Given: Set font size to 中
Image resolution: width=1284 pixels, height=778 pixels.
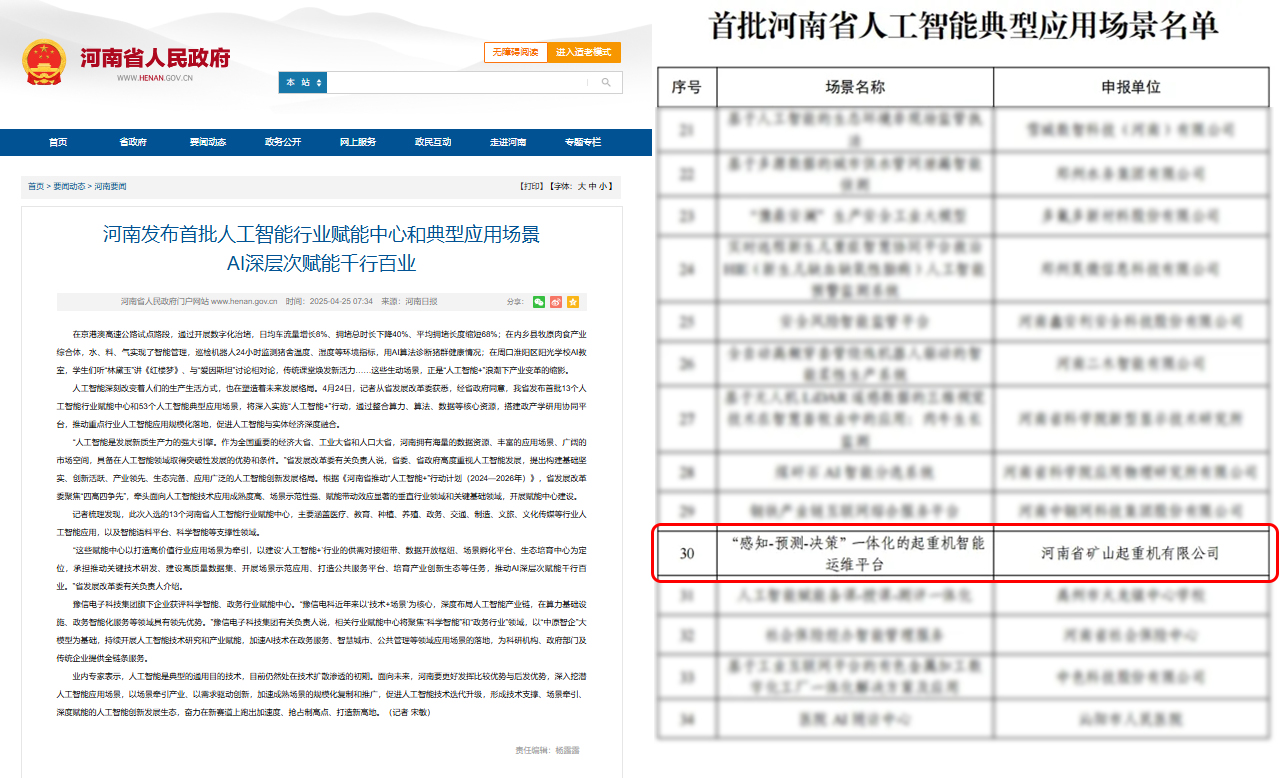Looking at the screenshot, I should [593, 186].
